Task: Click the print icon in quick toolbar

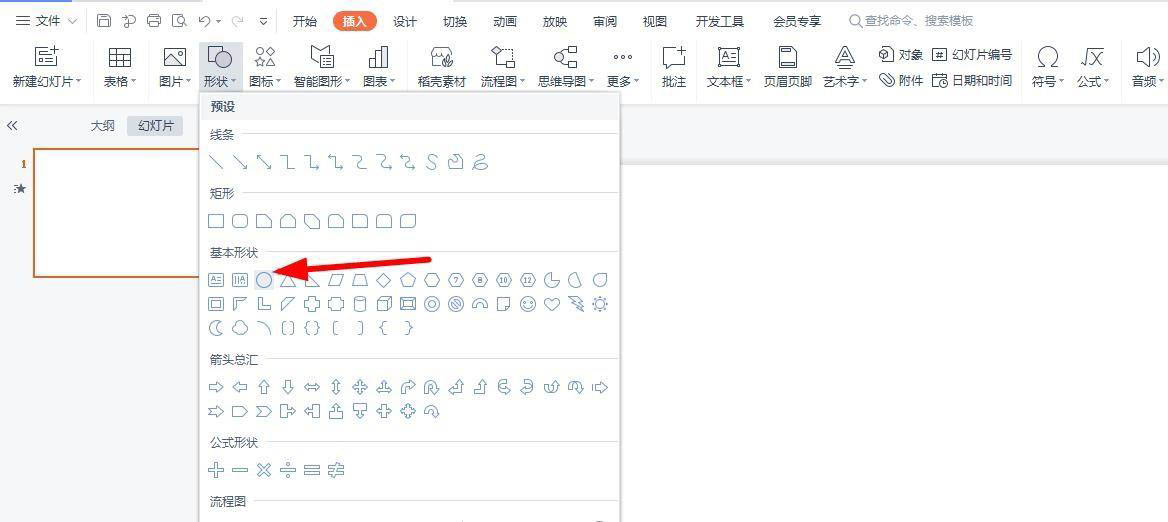Action: tap(153, 21)
